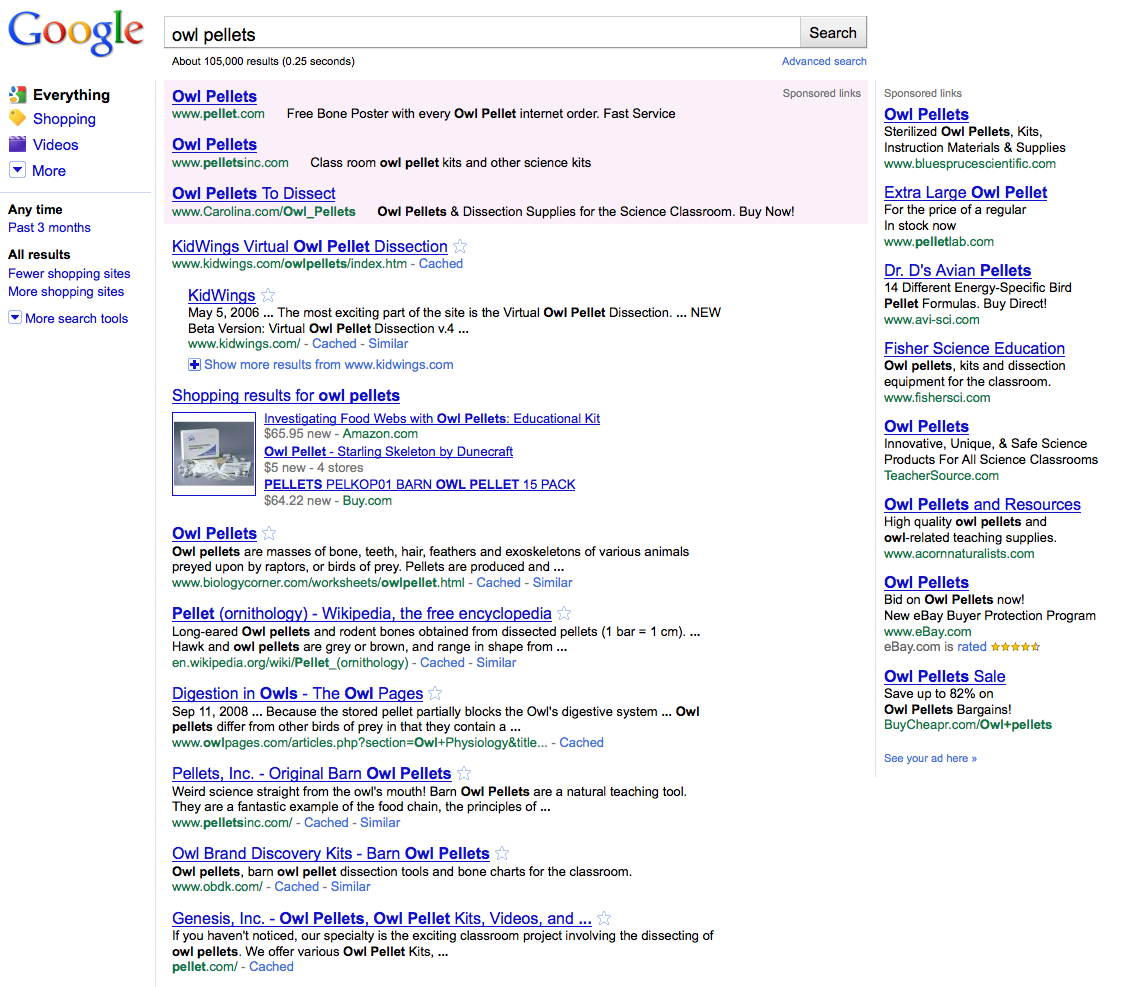Click the Everything icon in sidebar
The width and height of the screenshot is (1130, 987).
[x=17, y=94]
